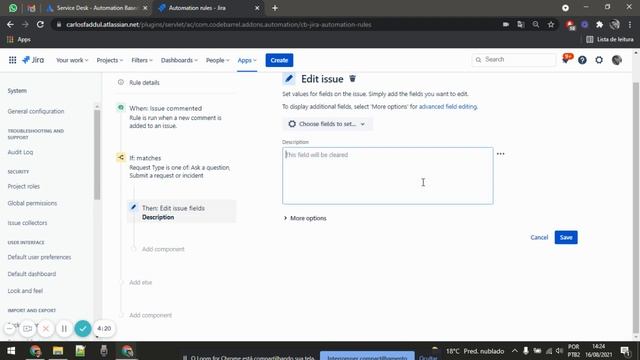Click the browser address bar

tap(278, 24)
